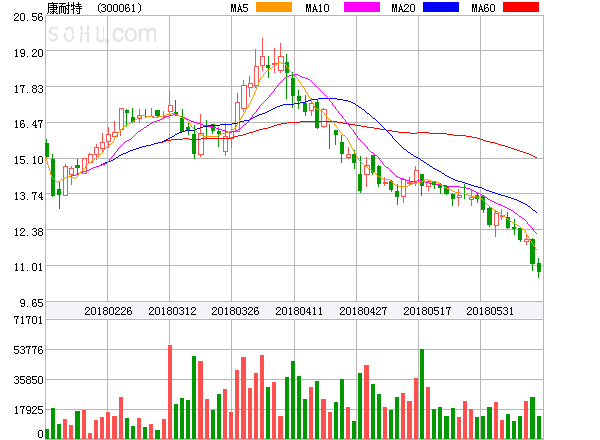600x440 pixels.
Task: Click the 71701 volume axis label
Action: (29, 320)
